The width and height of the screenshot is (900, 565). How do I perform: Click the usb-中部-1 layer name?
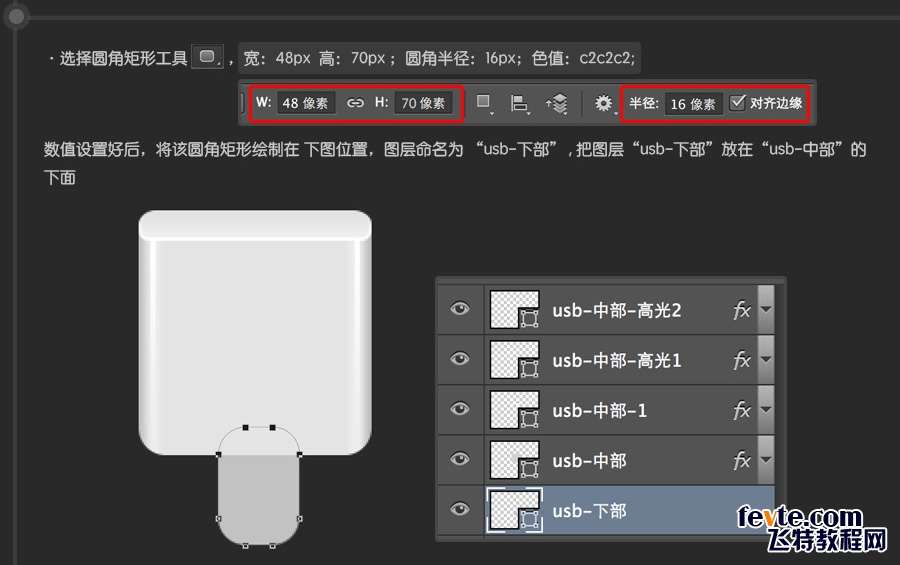(600, 411)
